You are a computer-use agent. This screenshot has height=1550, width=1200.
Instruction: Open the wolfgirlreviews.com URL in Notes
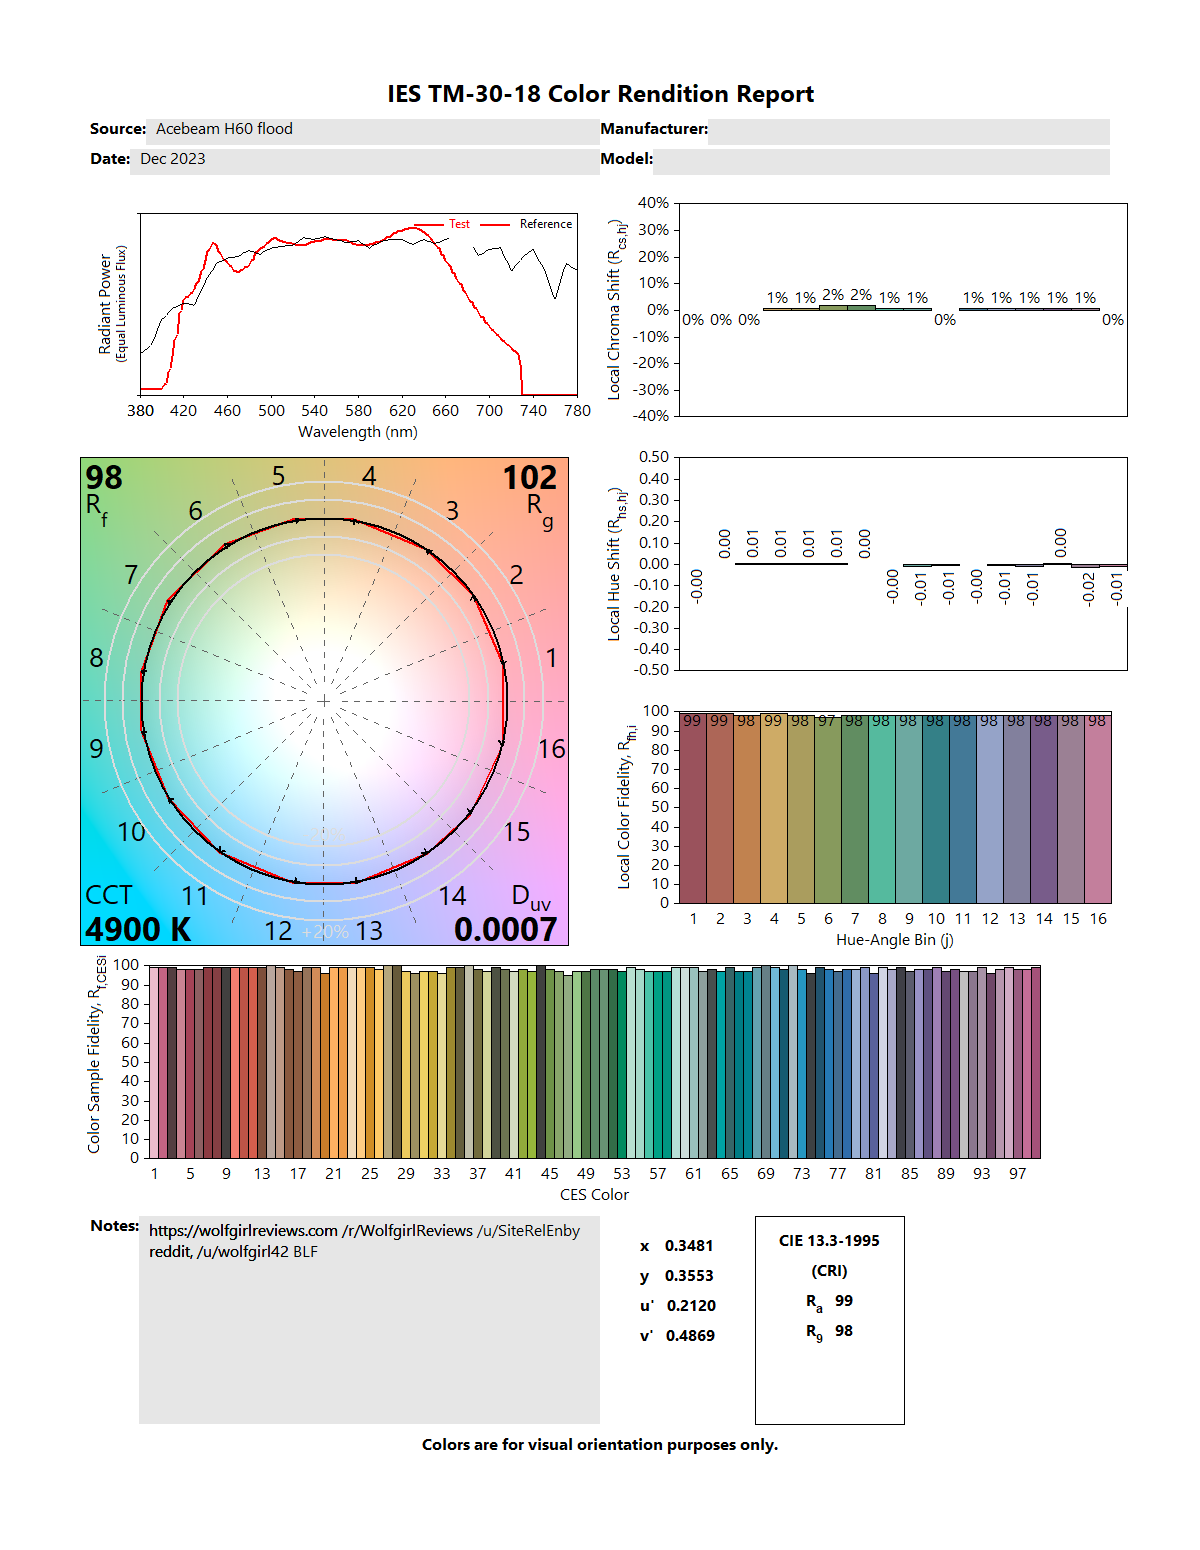[x=243, y=1231]
